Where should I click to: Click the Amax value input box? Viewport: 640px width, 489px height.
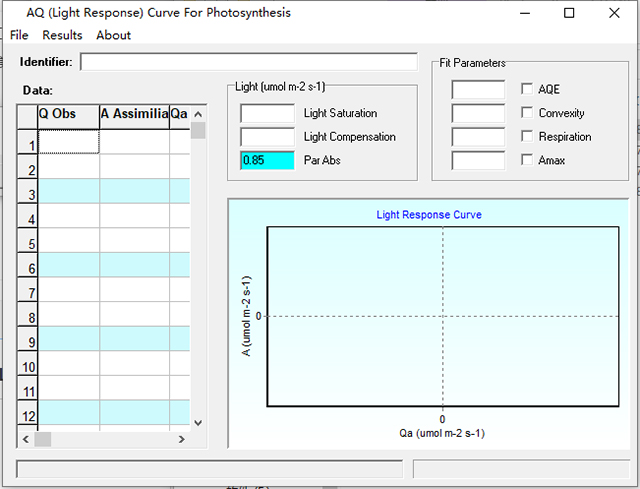[478, 160]
